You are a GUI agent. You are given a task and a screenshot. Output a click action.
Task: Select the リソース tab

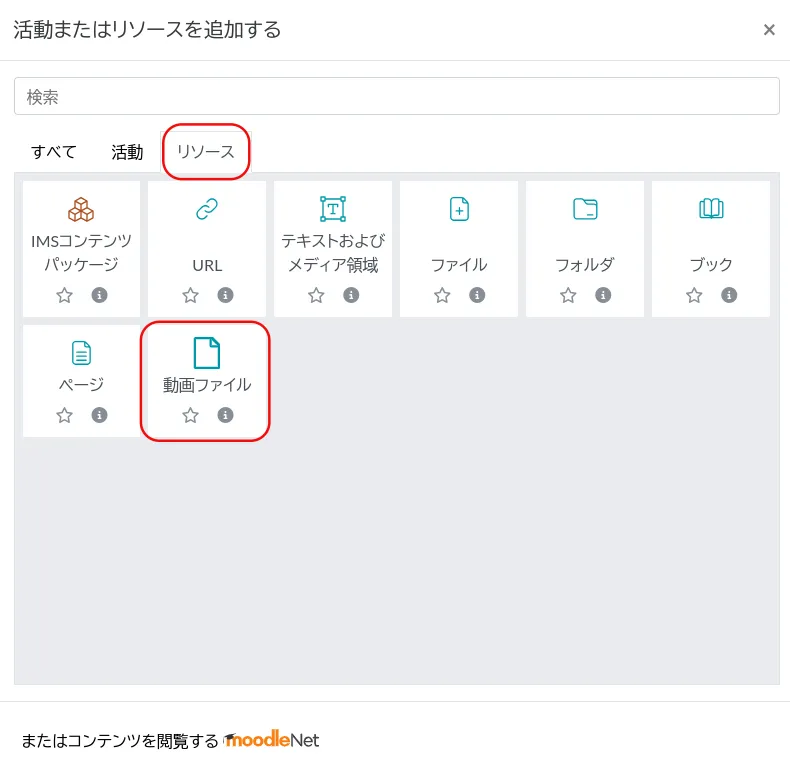206,152
